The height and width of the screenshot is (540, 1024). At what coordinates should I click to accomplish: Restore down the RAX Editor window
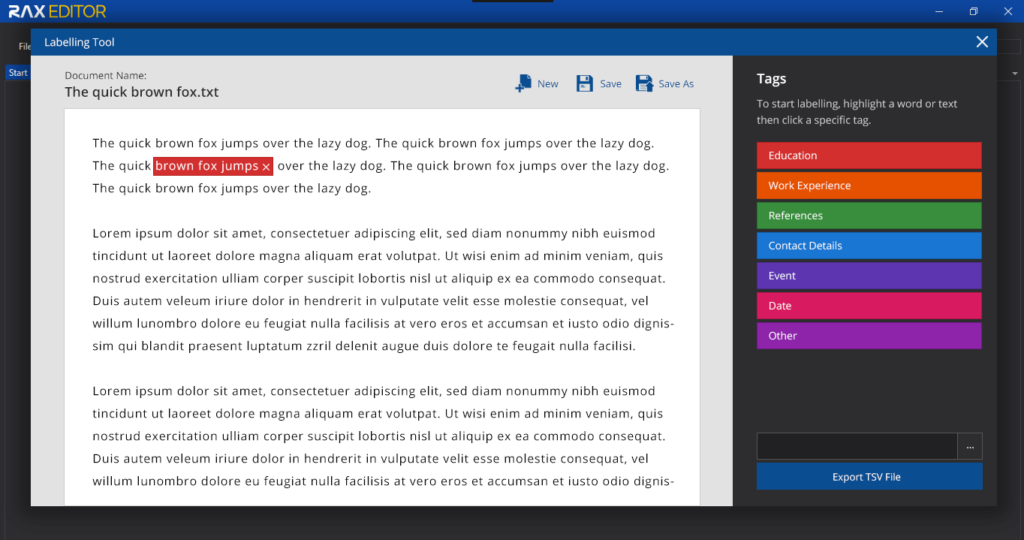pyautogui.click(x=973, y=11)
